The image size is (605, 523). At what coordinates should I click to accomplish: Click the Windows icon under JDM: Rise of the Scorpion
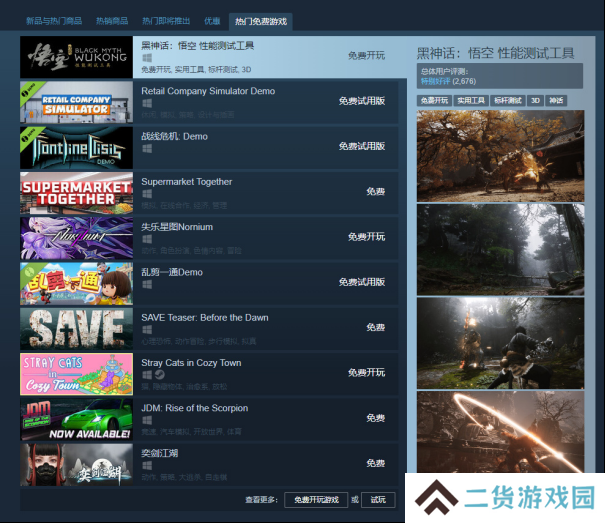(147, 420)
